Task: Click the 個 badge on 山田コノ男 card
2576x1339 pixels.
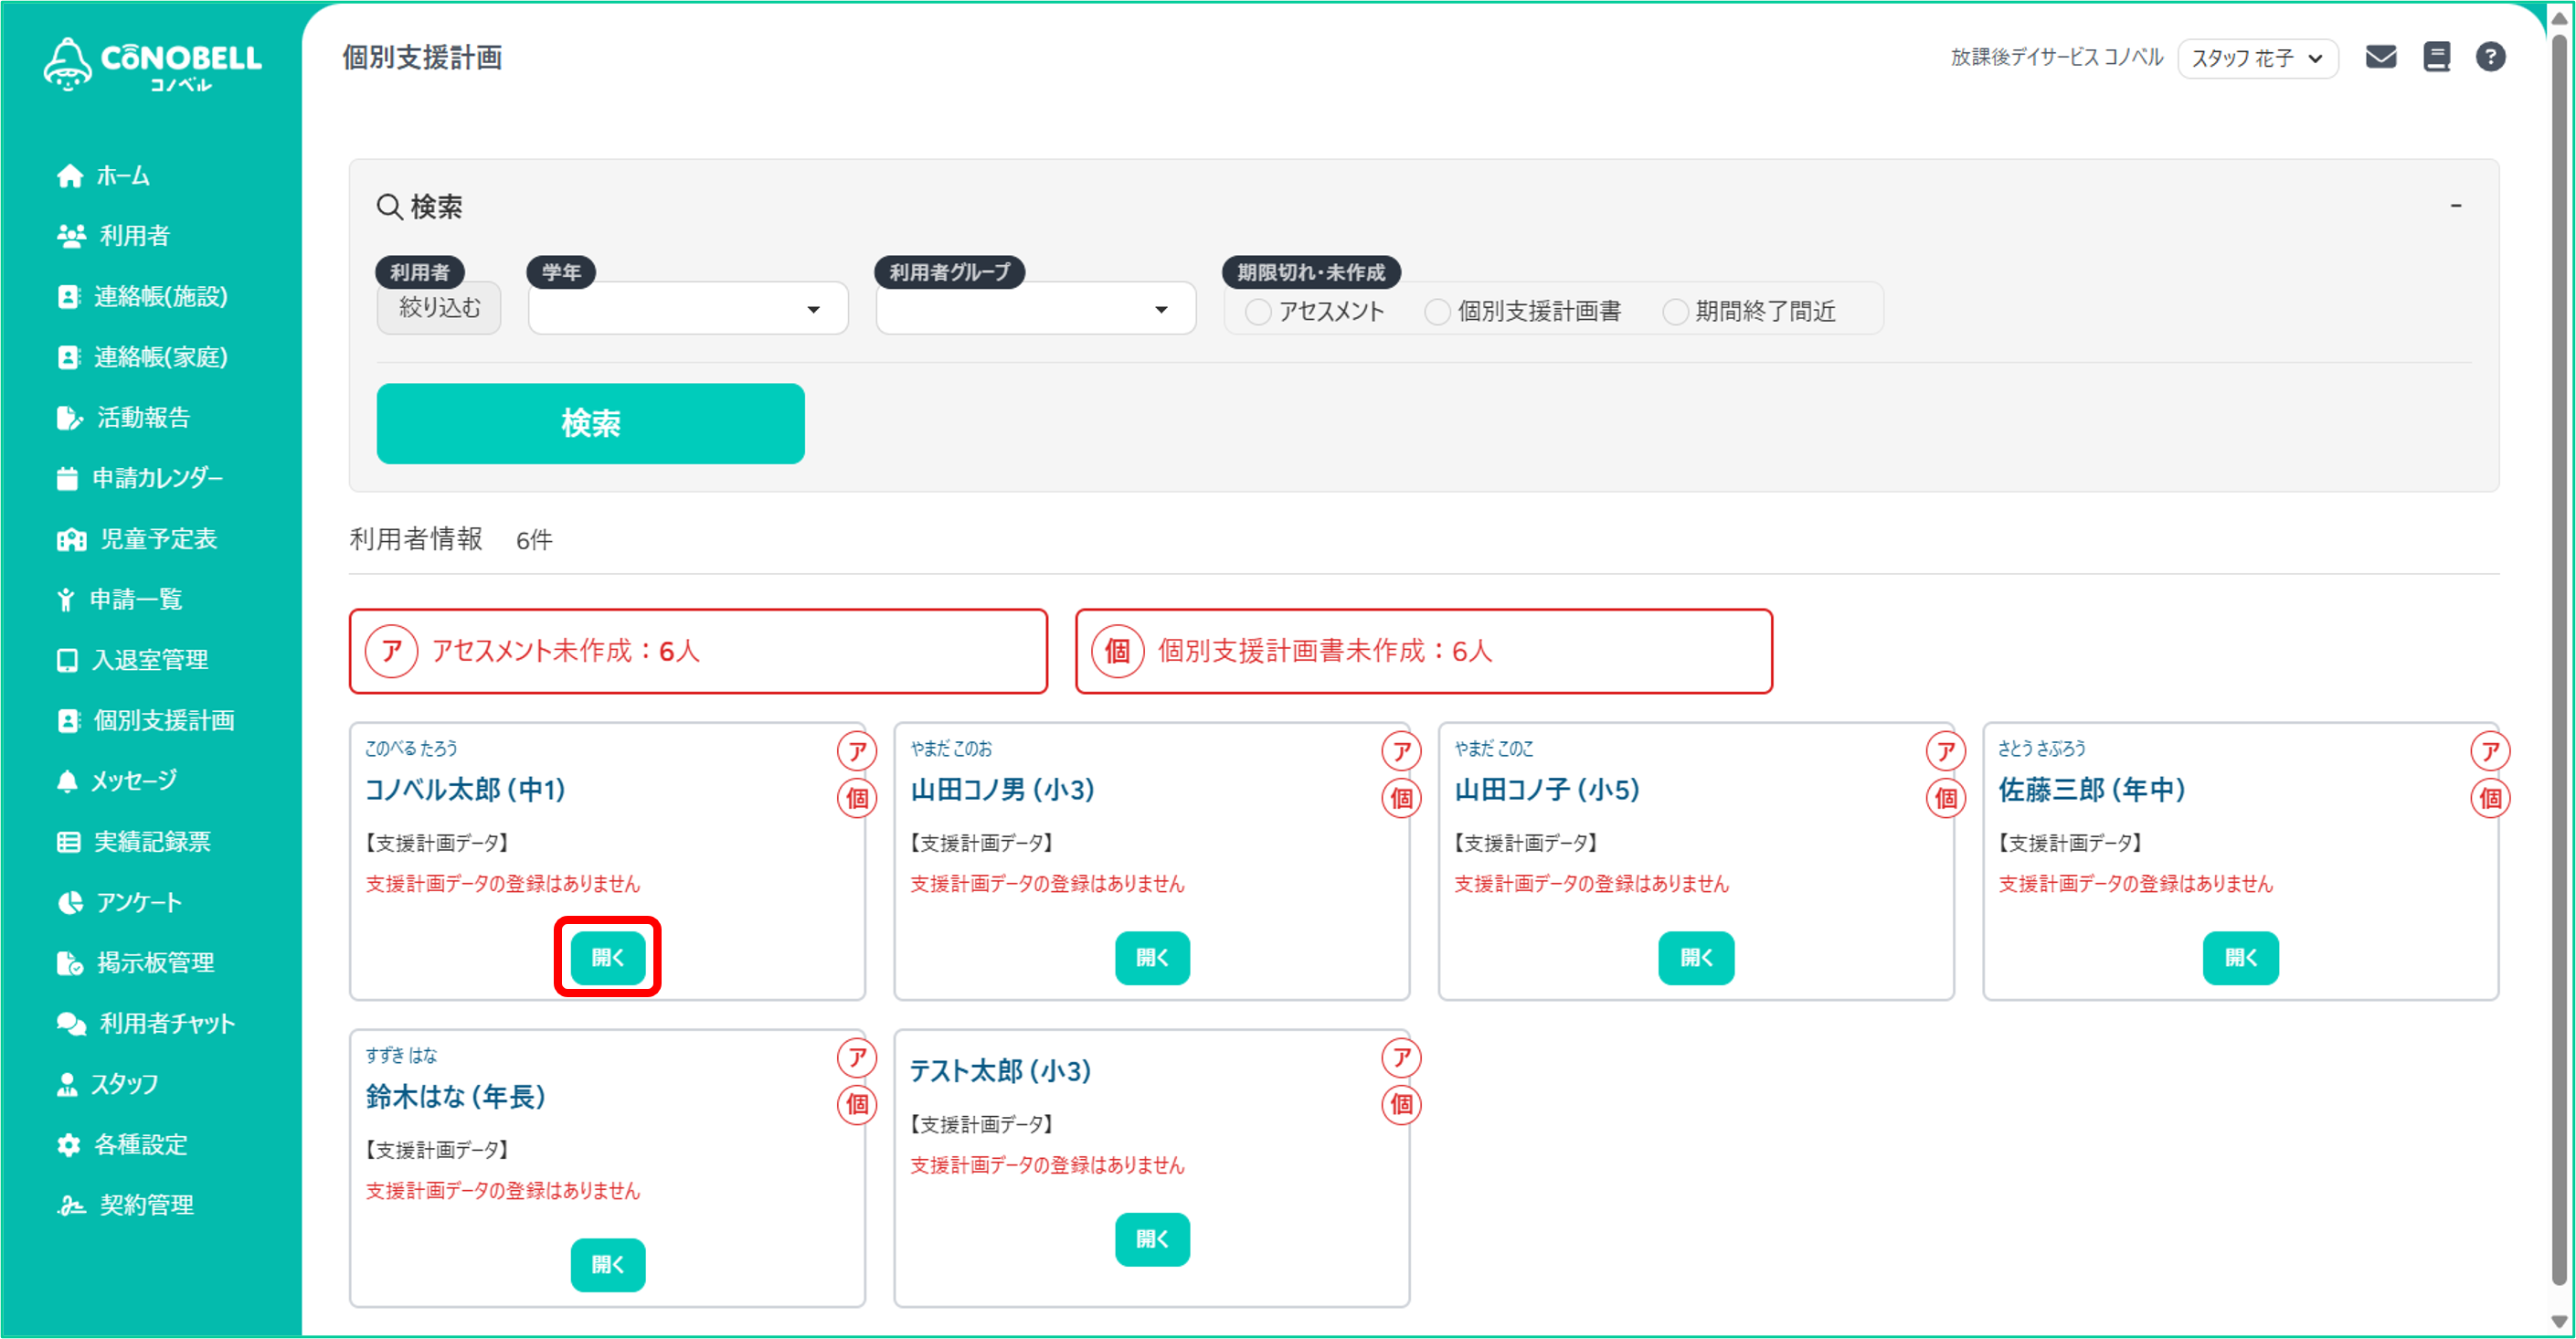Action: 1401,798
